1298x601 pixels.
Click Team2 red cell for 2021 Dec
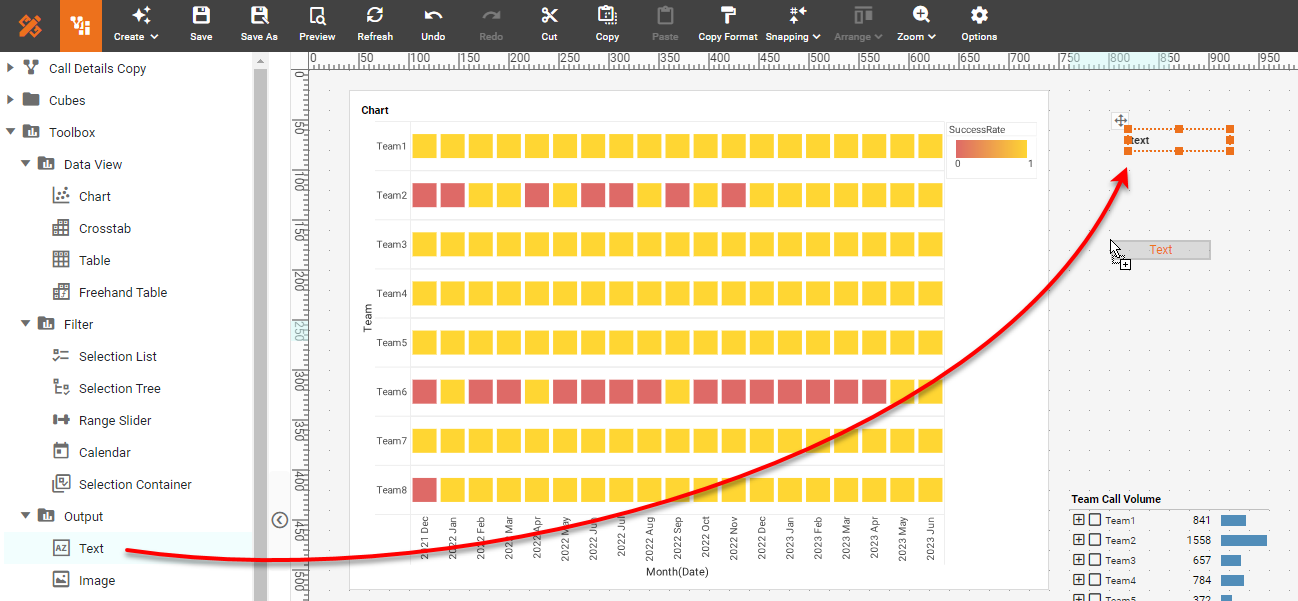(x=424, y=195)
